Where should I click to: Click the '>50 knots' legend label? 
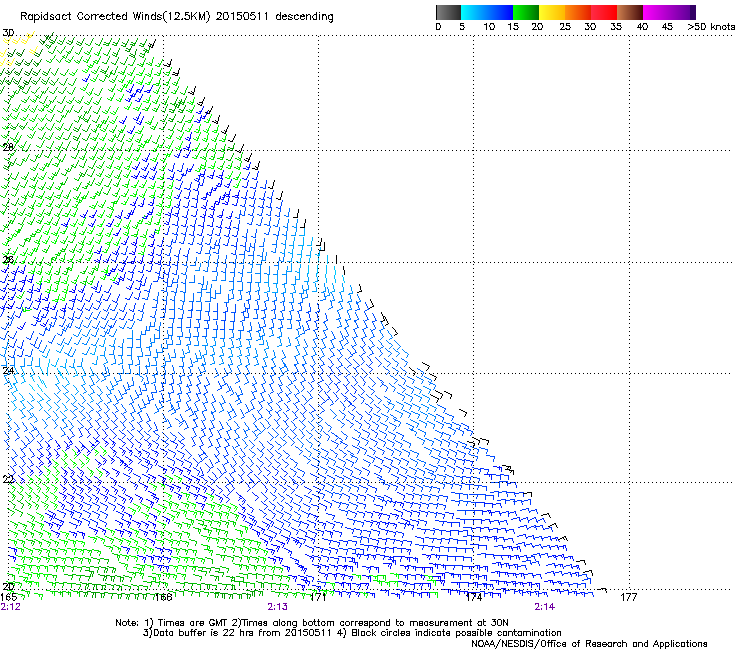click(x=711, y=27)
